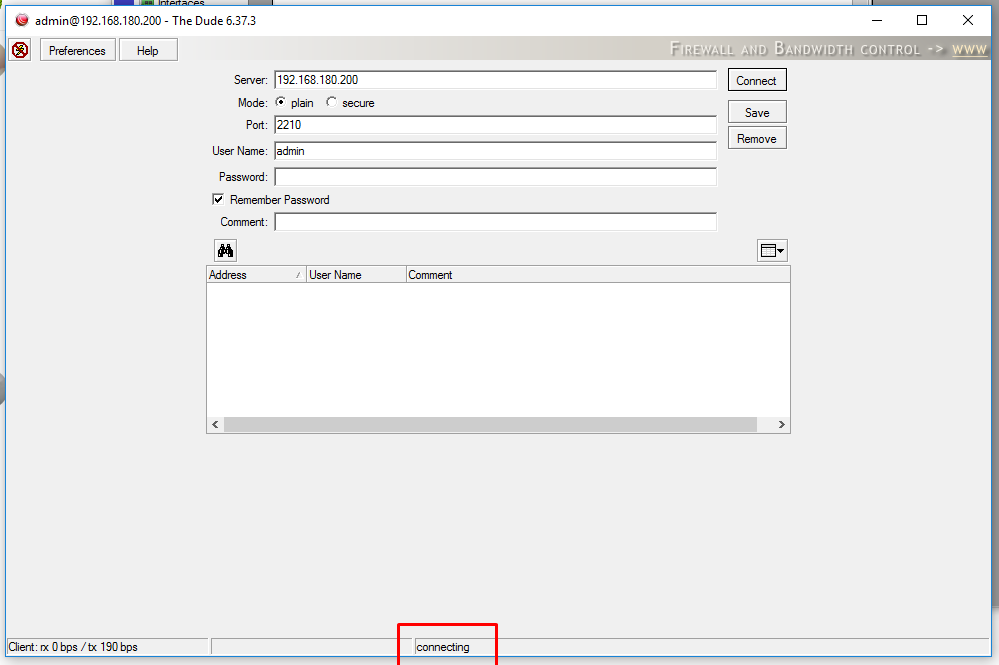Sort by Address column header

tap(256, 275)
